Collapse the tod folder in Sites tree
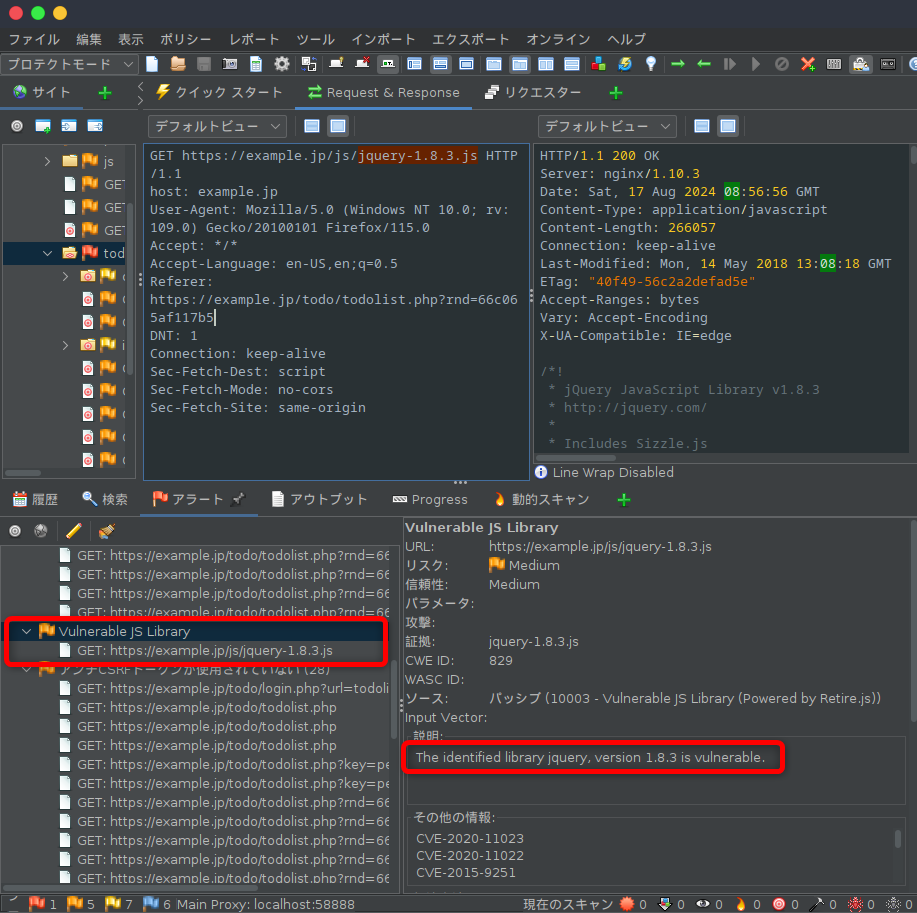The height and width of the screenshot is (913, 917). (x=47, y=253)
